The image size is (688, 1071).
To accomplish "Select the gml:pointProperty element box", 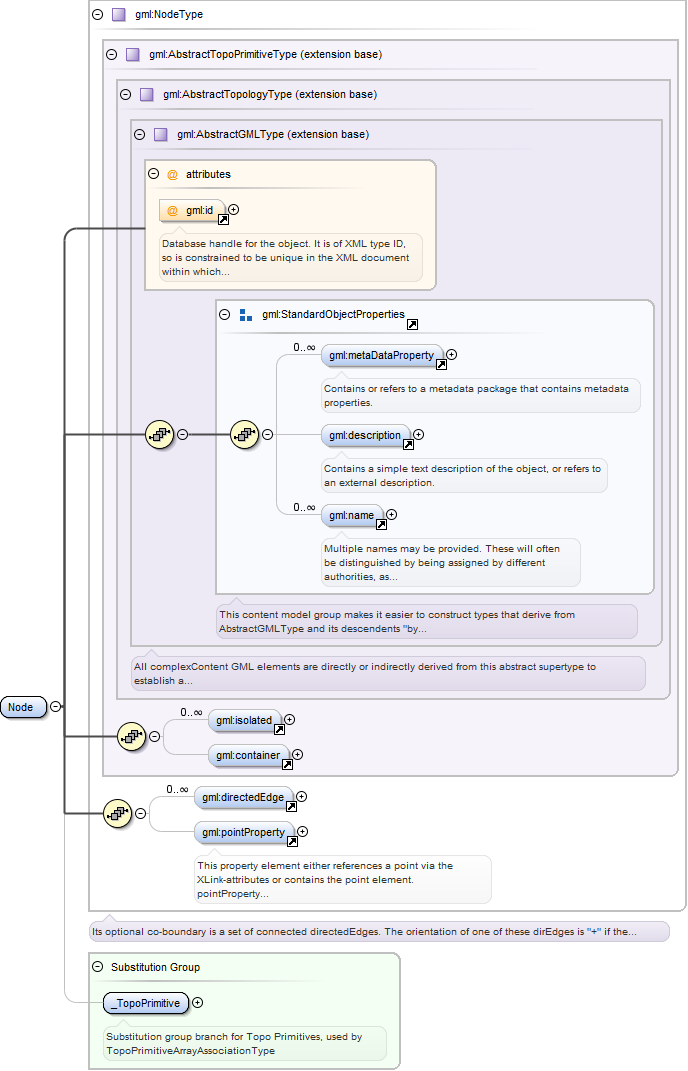I will [244, 832].
